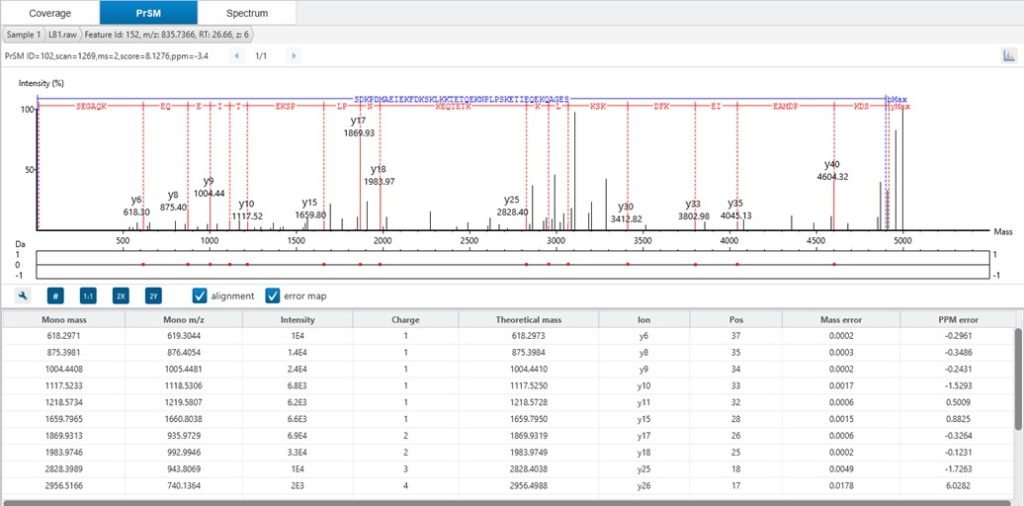Go to next PrSM with right arrow
This screenshot has width=1024, height=506.
(x=294, y=56)
